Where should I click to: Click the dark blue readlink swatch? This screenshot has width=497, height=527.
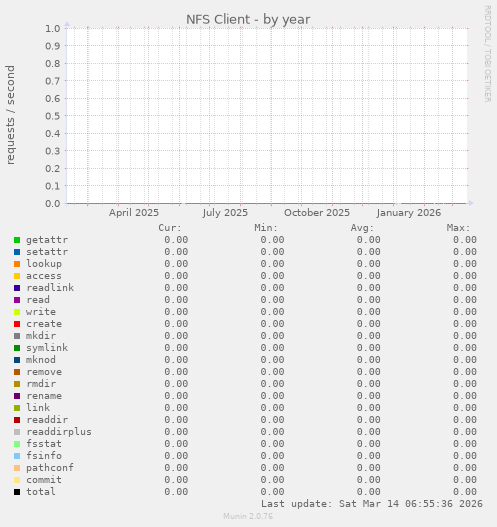coord(17,288)
